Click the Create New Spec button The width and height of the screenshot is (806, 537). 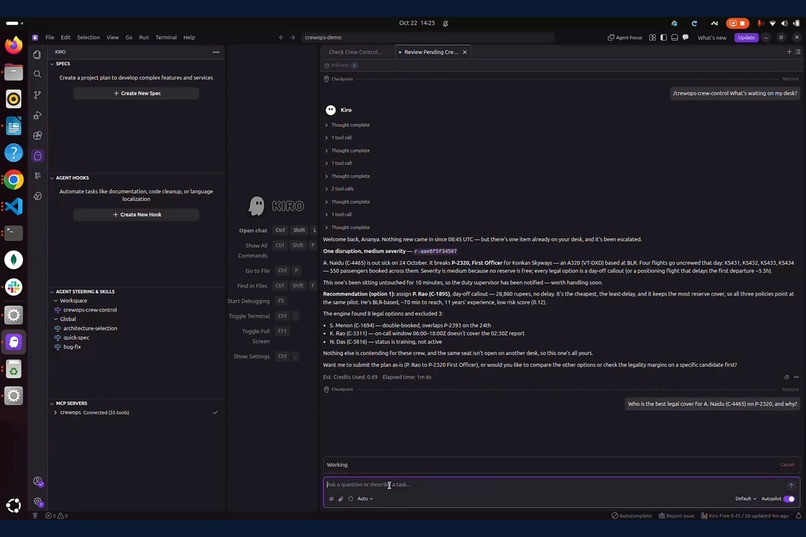[136, 94]
